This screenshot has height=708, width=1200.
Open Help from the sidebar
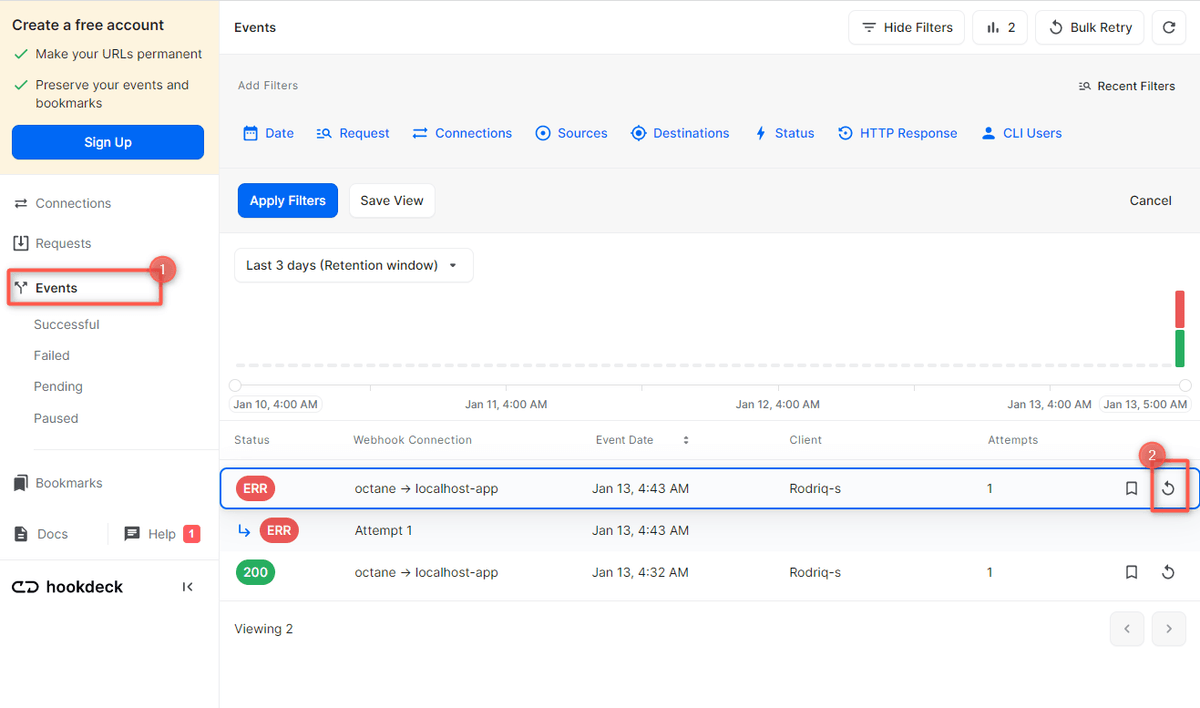(161, 534)
